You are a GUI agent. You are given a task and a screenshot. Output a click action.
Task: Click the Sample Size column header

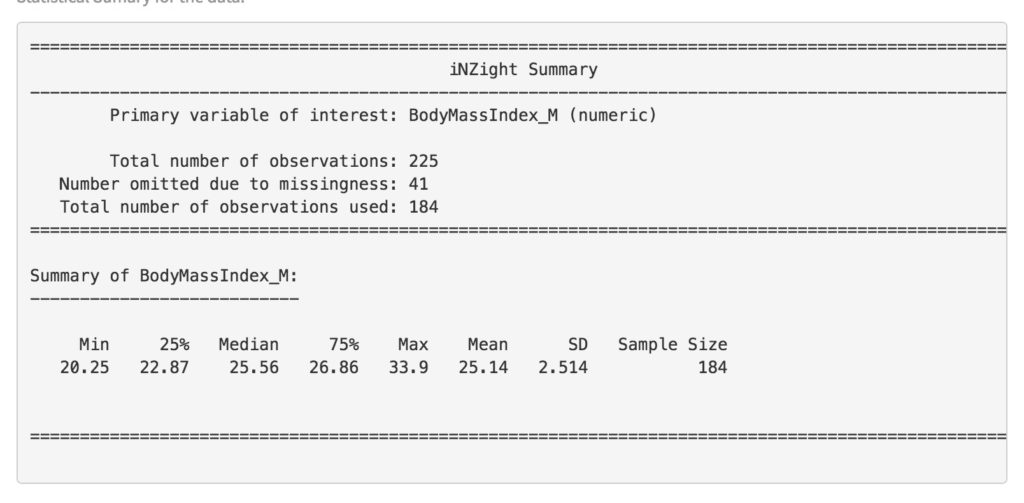pos(673,344)
